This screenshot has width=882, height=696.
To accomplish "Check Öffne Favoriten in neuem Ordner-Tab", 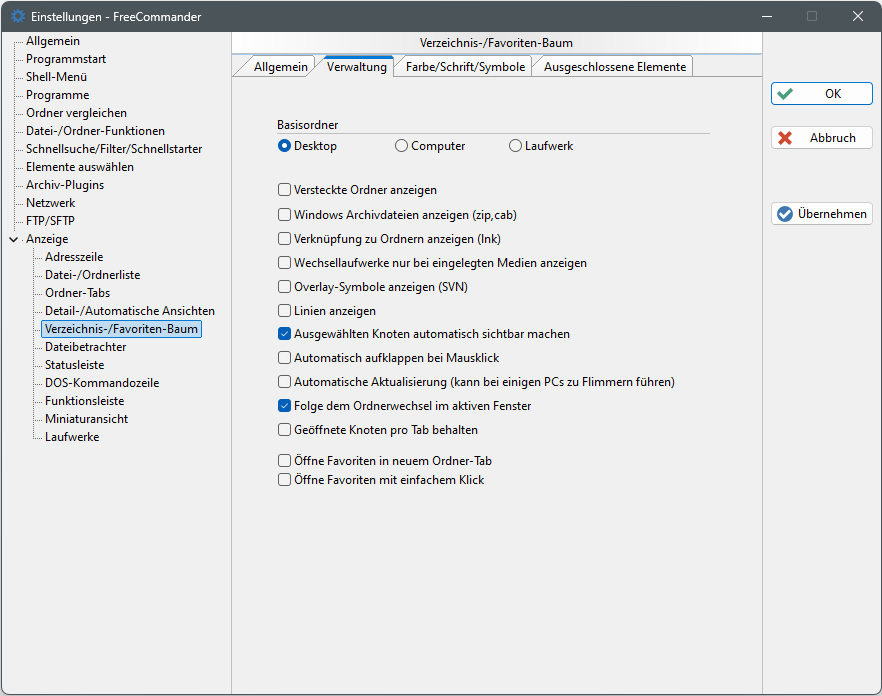I will pyautogui.click(x=285, y=461).
